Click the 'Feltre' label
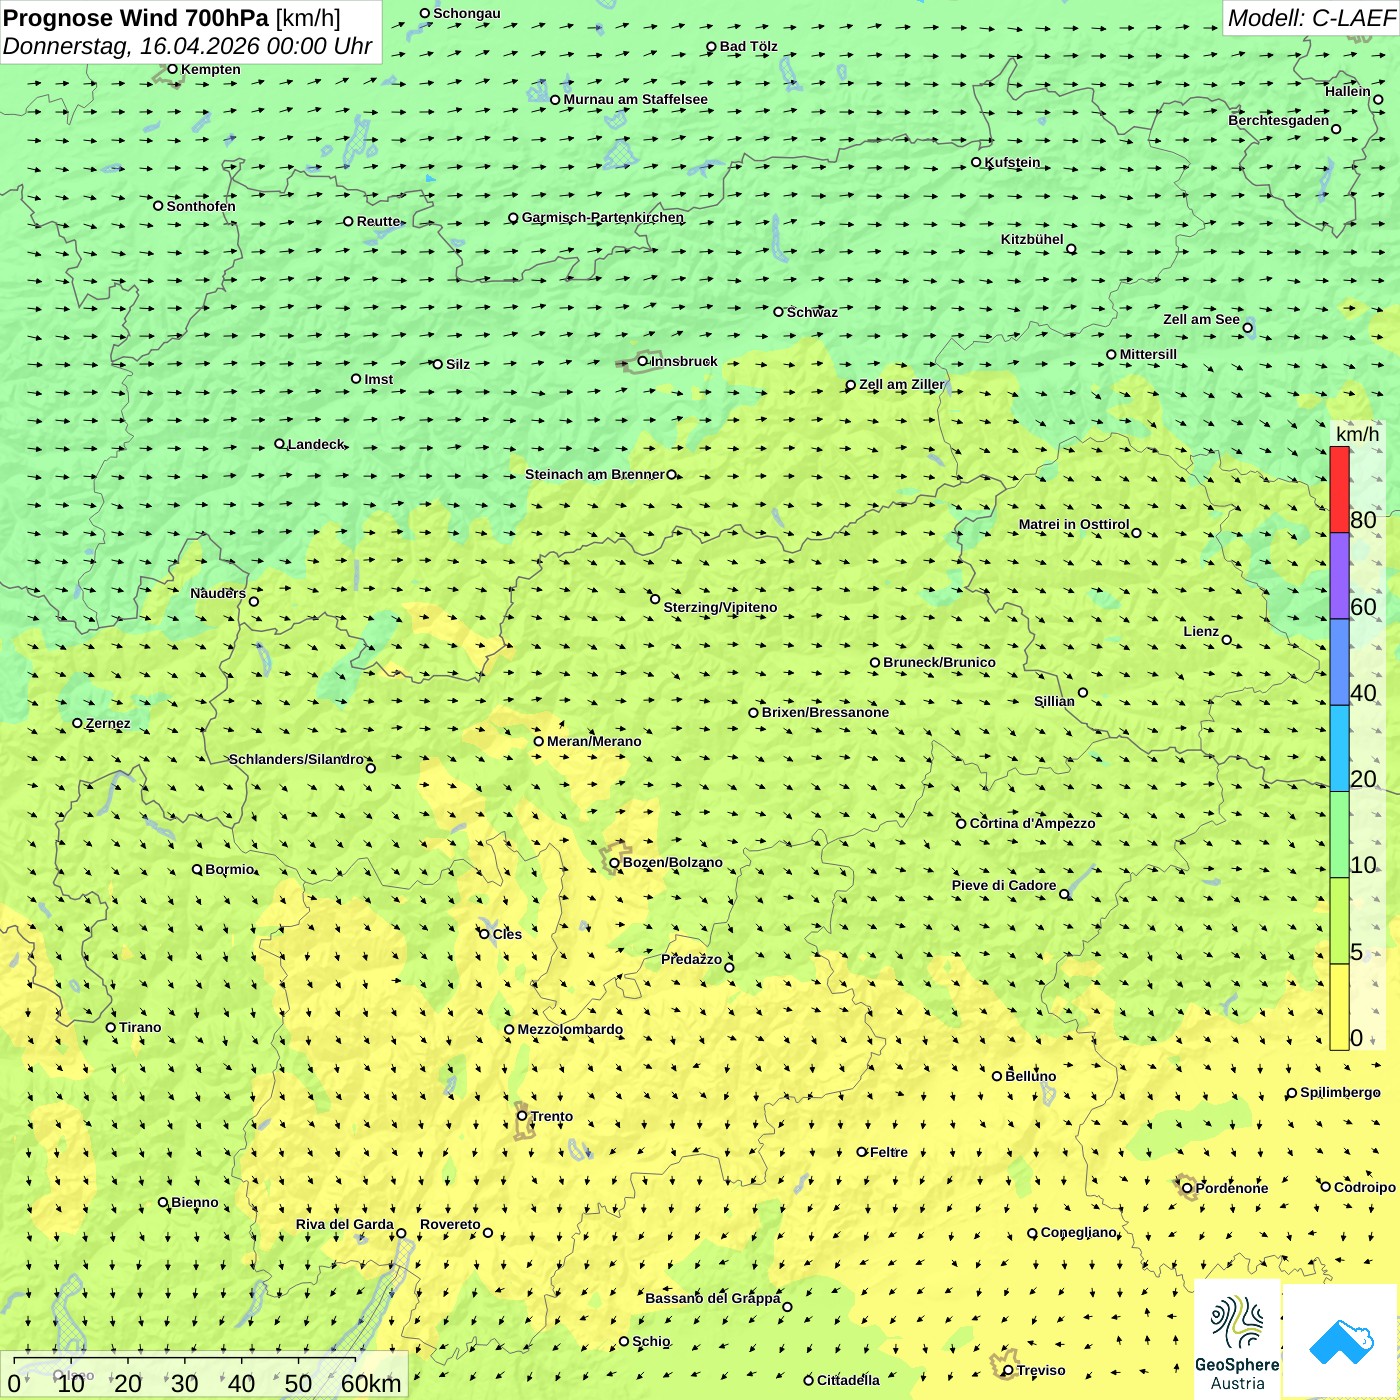The image size is (1400, 1400). point(888,1152)
